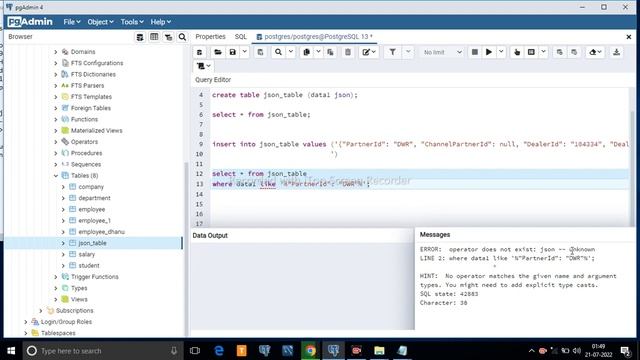640x360 pixels.
Task: Click the Data Output panel tab
Action: point(210,236)
